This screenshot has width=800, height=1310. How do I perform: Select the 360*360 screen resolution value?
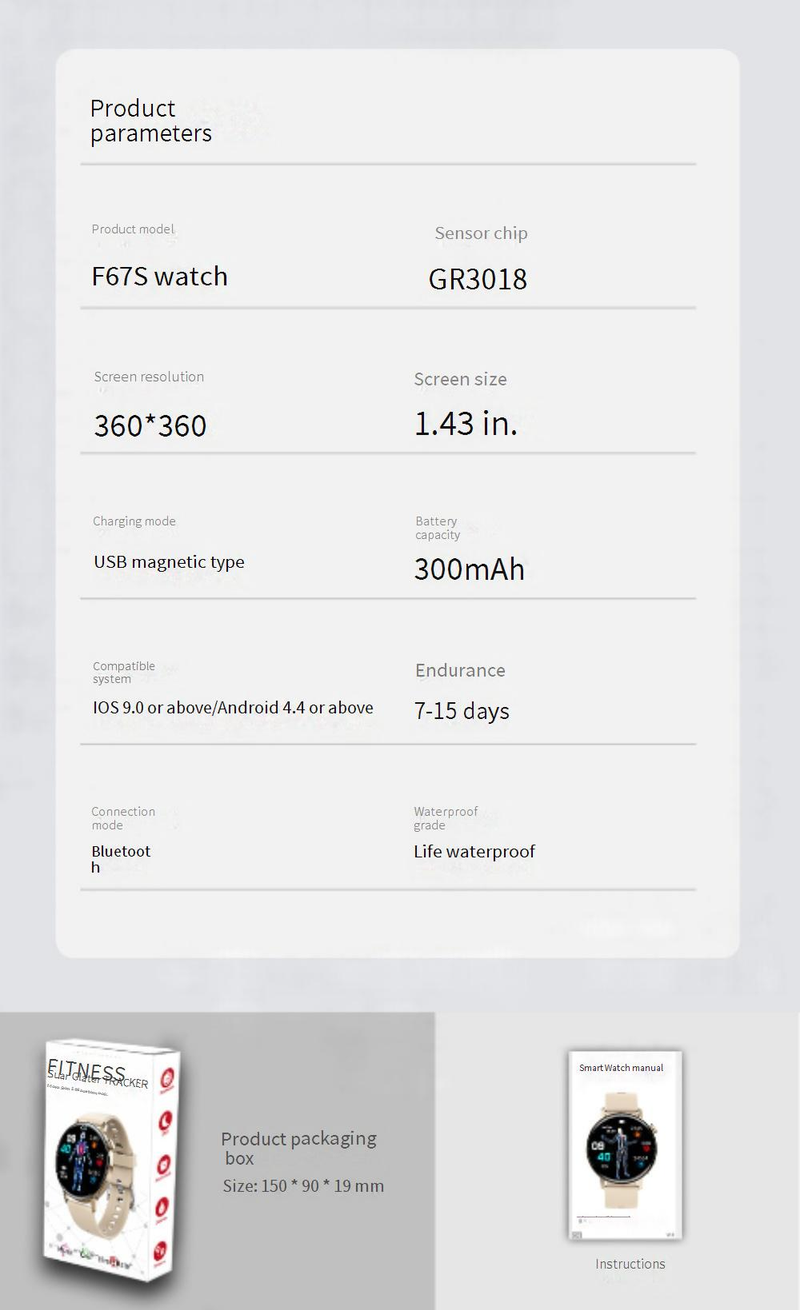[150, 426]
